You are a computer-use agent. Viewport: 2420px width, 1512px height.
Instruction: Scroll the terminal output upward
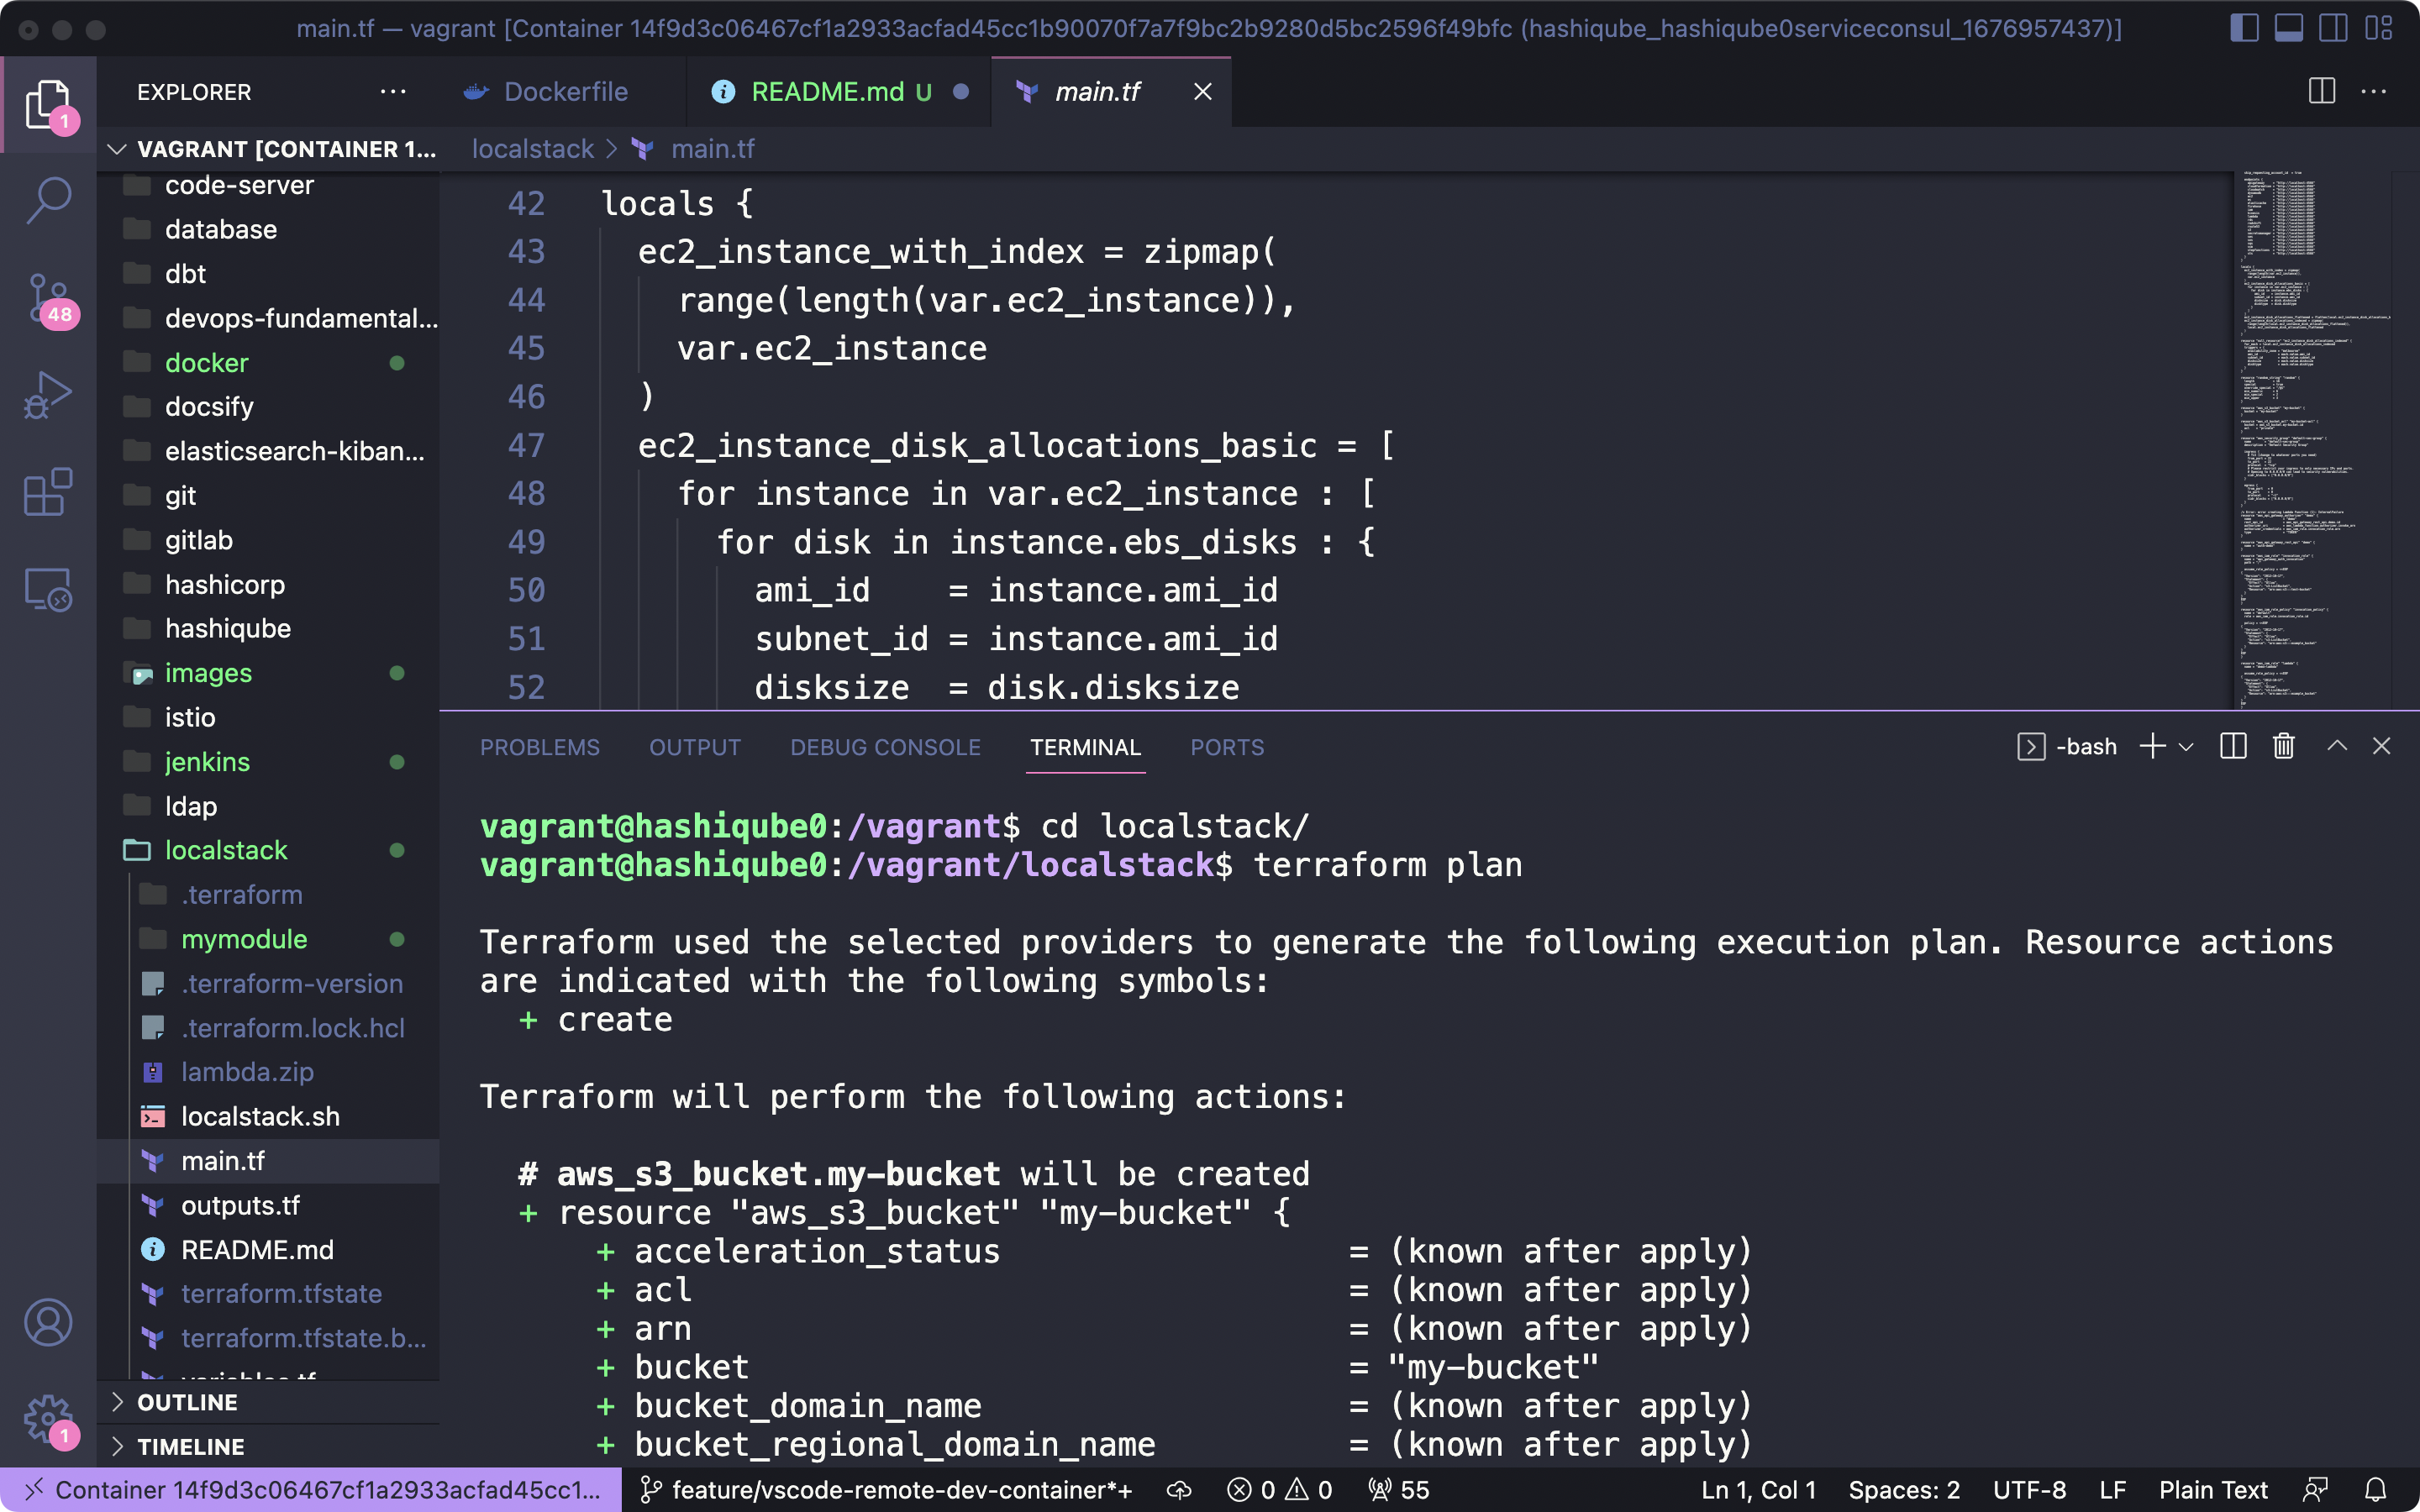coord(2336,746)
